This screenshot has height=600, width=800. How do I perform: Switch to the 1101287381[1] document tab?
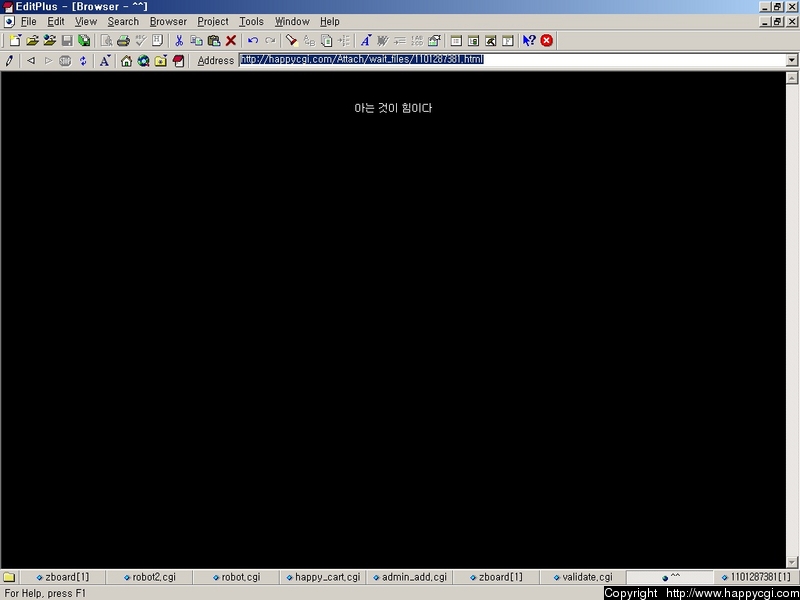(x=756, y=577)
